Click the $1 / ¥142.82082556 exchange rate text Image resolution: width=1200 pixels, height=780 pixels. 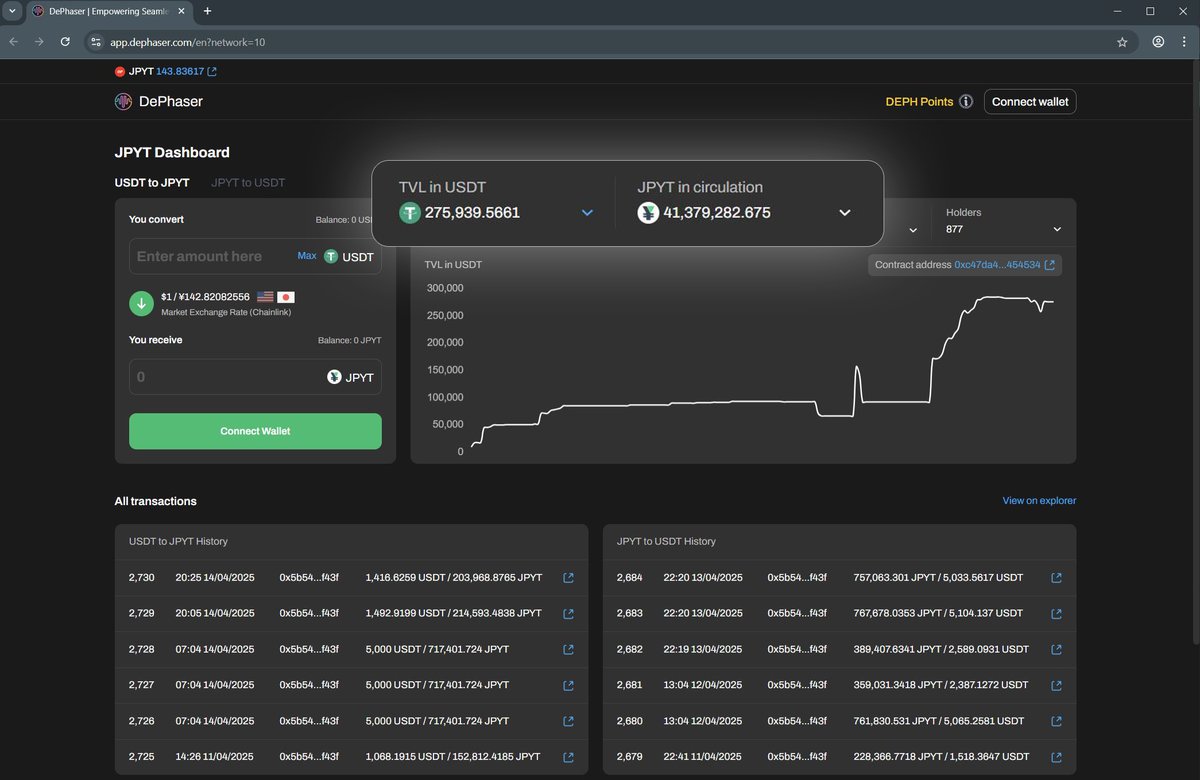[x=205, y=297]
